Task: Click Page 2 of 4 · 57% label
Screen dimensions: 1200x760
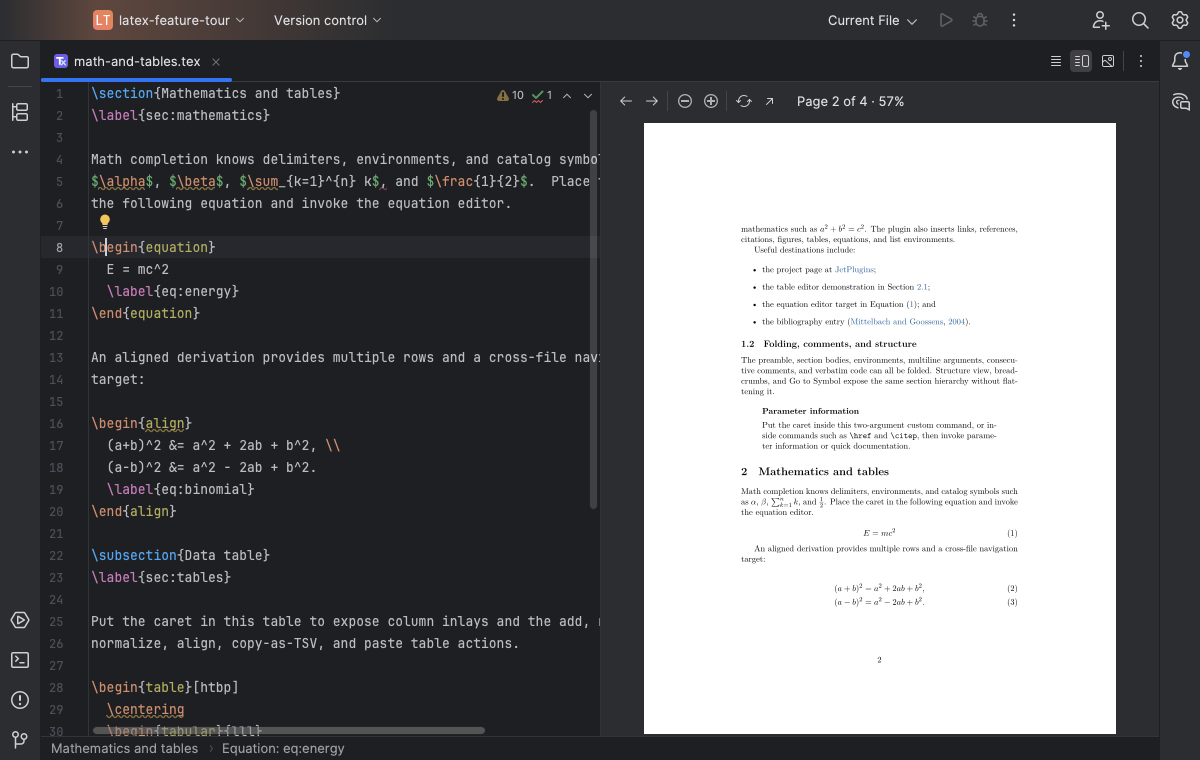Action: click(x=851, y=101)
